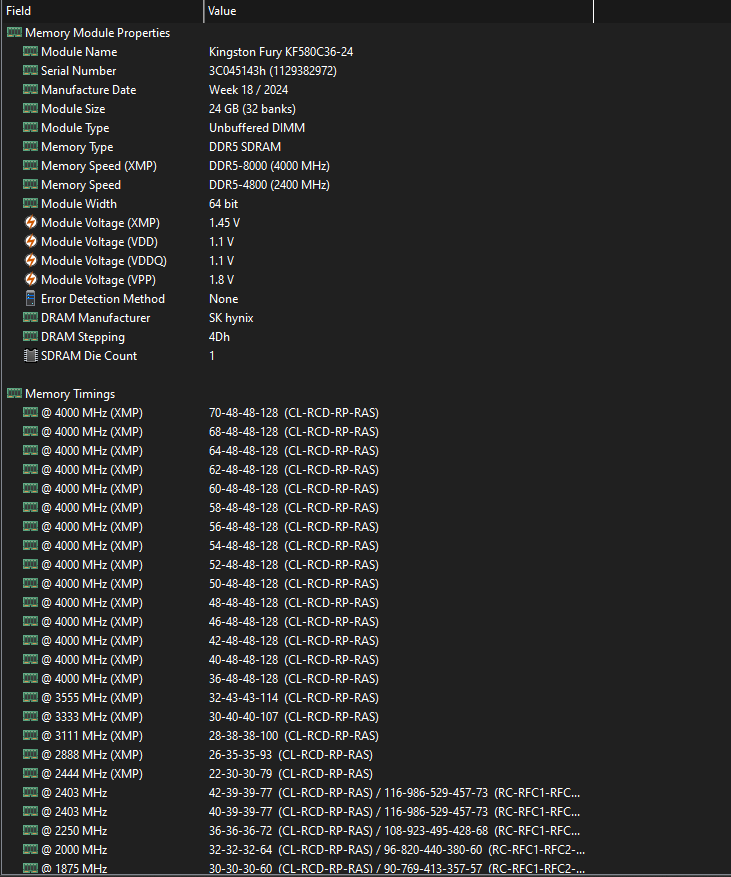Select the SDRAM Die Count label
Screen dimensions: 731x877
click(89, 356)
